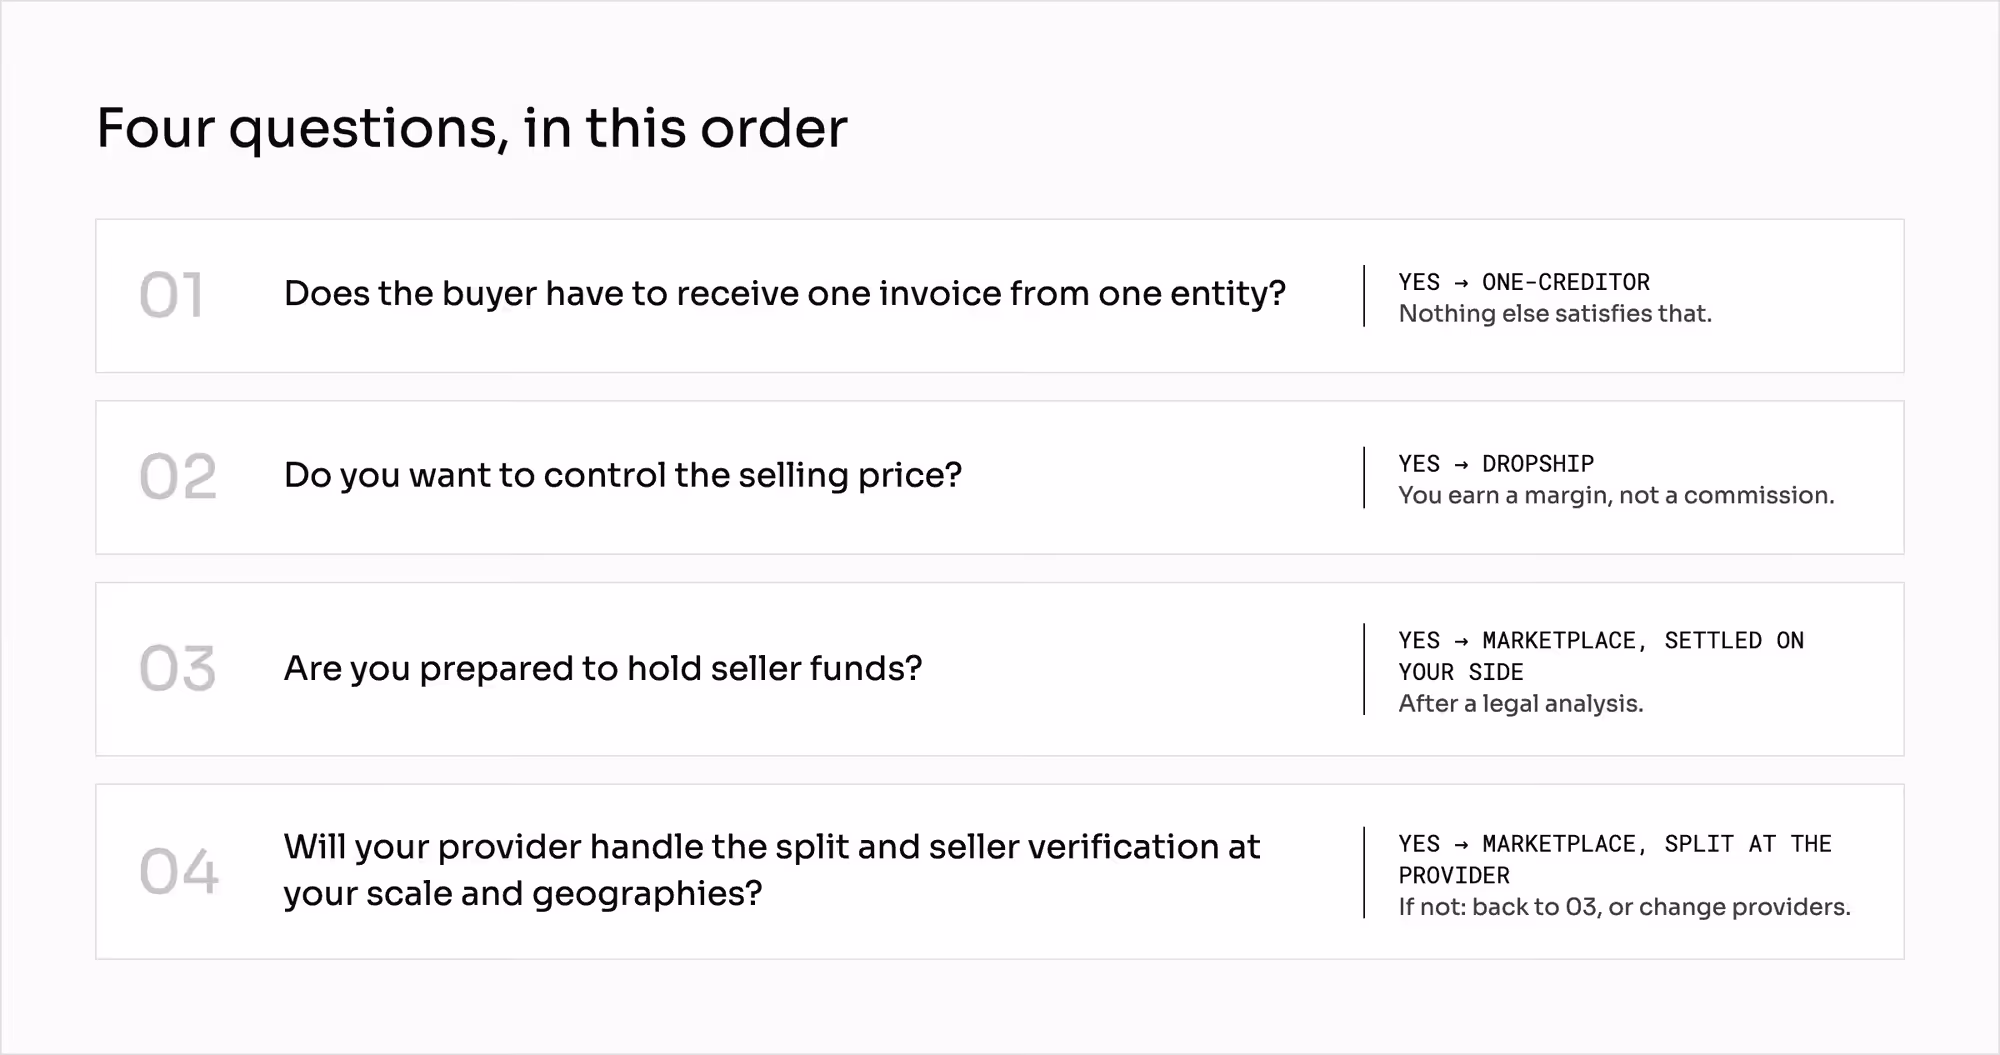Click the vertical divider in the third card
The width and height of the screenshot is (2000, 1055).
(1364, 669)
